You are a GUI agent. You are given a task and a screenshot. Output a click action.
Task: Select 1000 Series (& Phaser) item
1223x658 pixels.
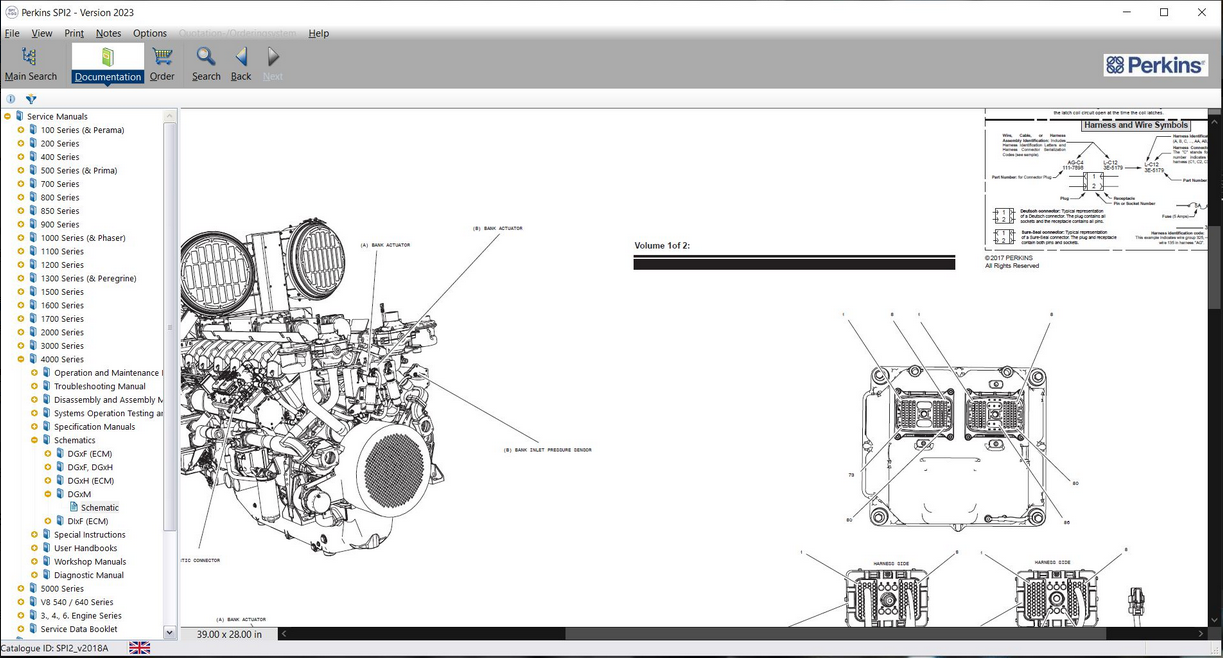pos(83,238)
